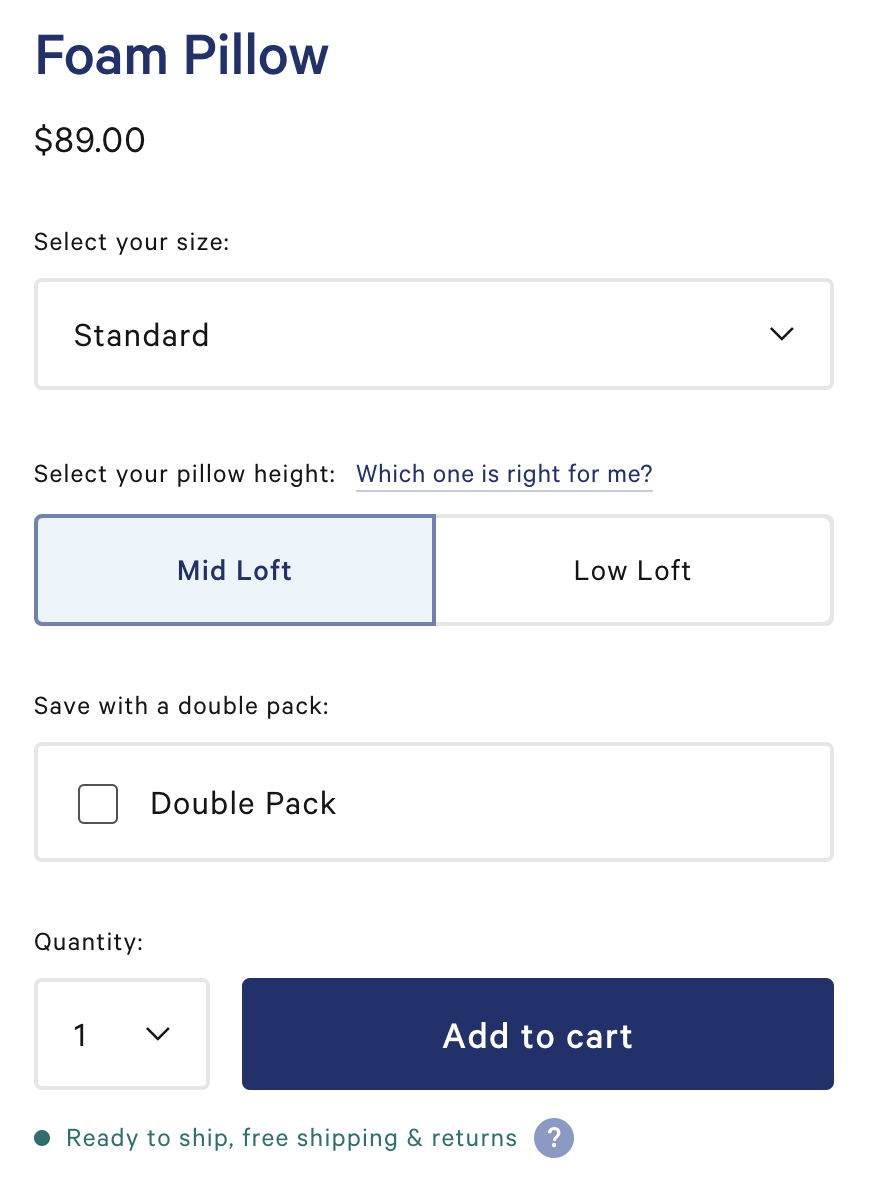Click the Foam Pillow product title

[181, 56]
